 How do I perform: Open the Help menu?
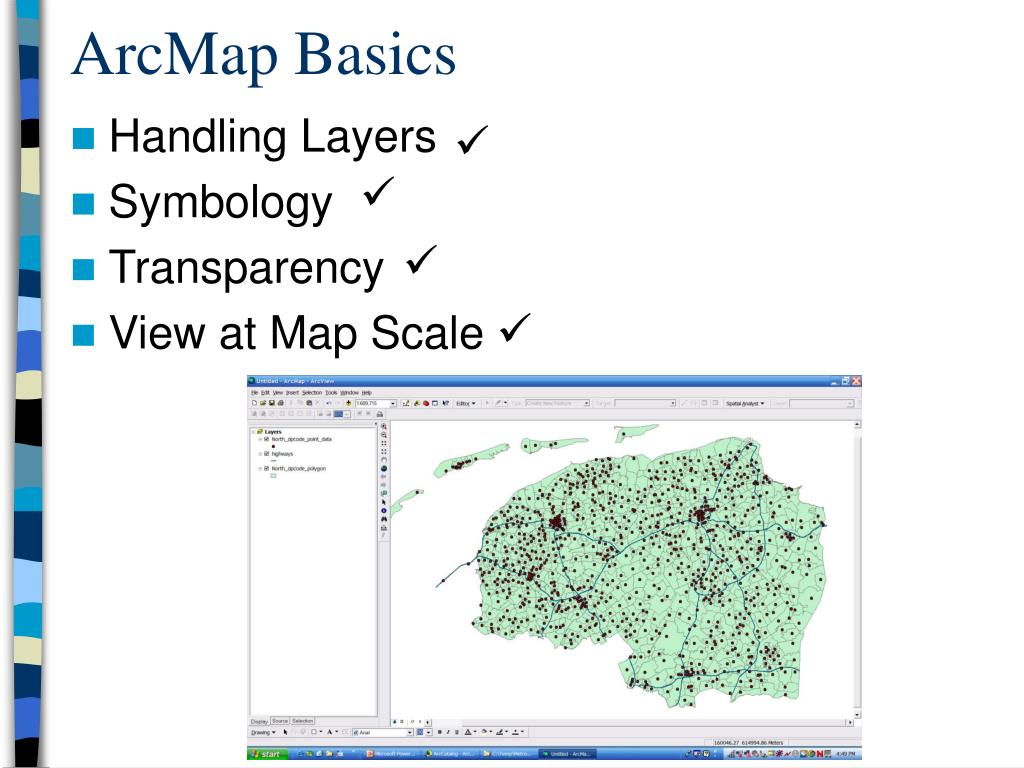(367, 392)
